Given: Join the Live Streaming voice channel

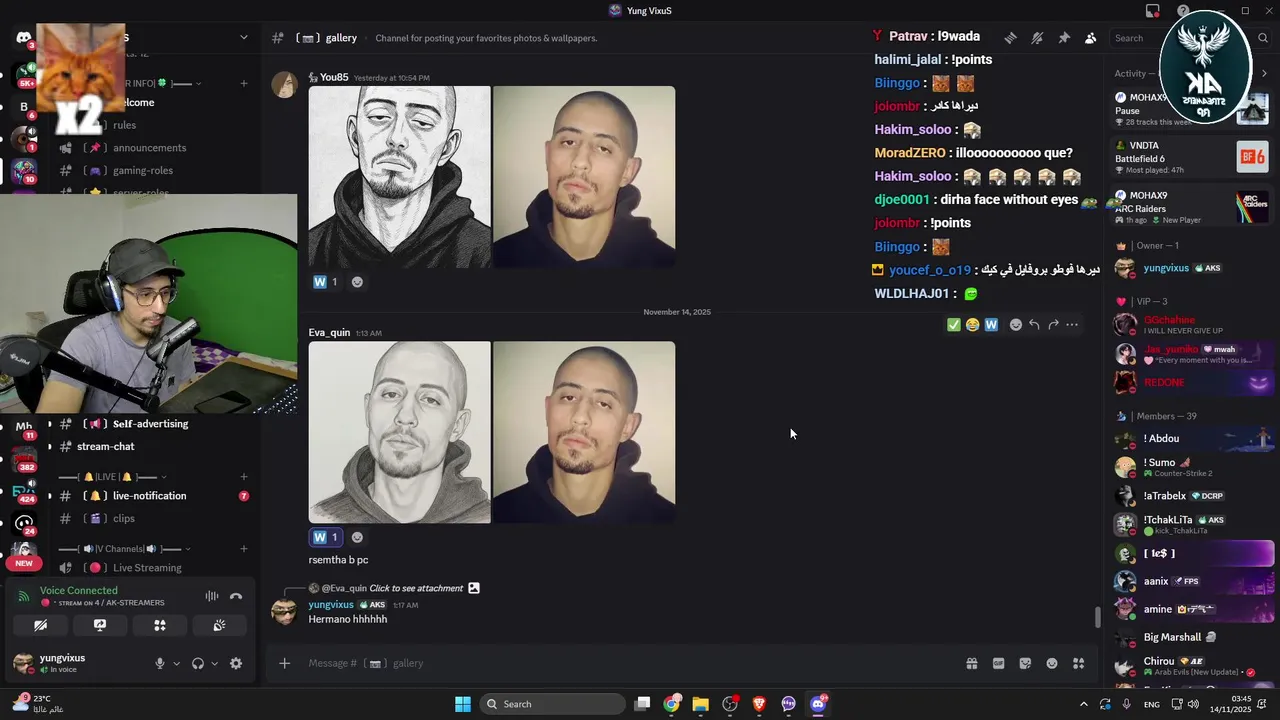Looking at the screenshot, I should 150,568.
